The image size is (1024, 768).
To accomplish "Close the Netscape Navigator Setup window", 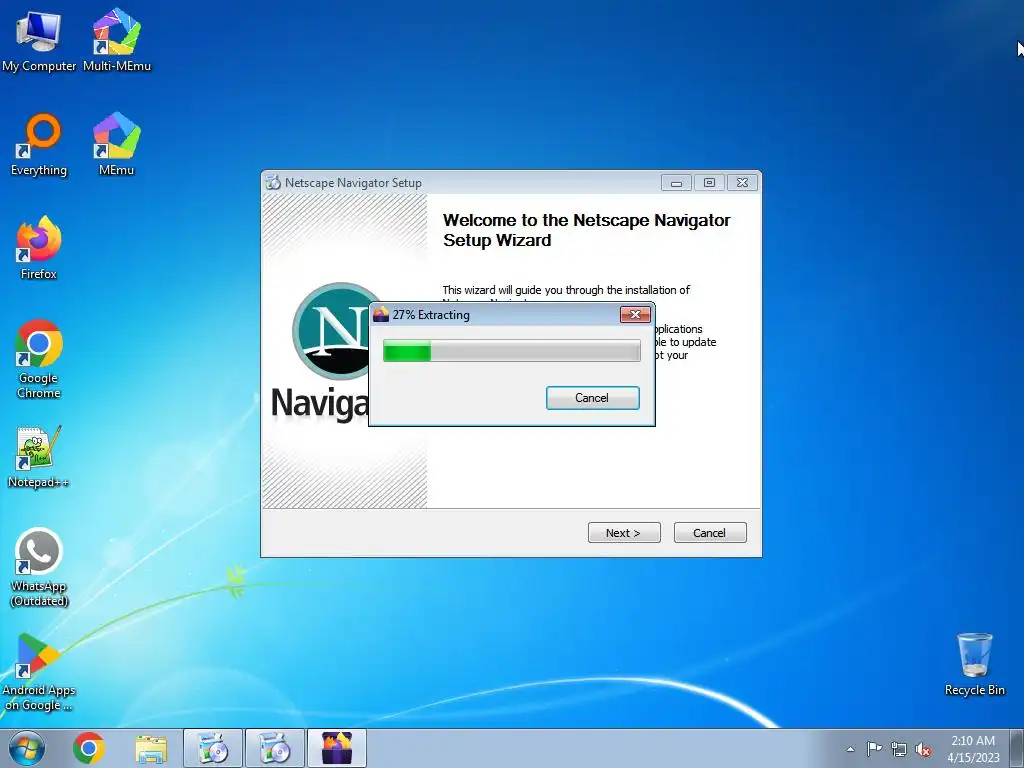I will click(743, 183).
